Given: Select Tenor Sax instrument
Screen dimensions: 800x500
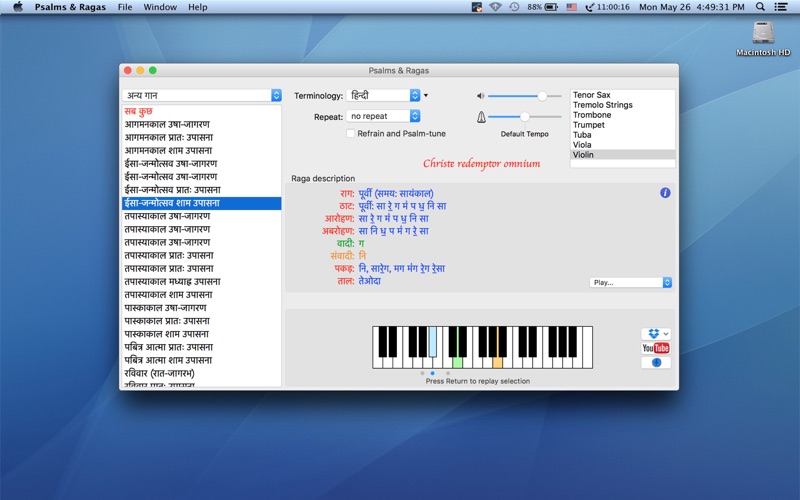Looking at the screenshot, I should (x=593, y=95).
